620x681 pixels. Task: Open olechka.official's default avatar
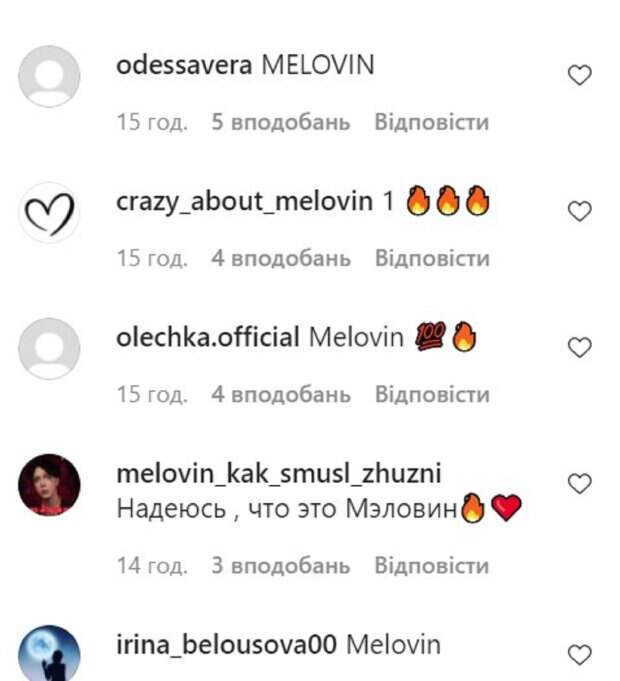[x=49, y=348]
